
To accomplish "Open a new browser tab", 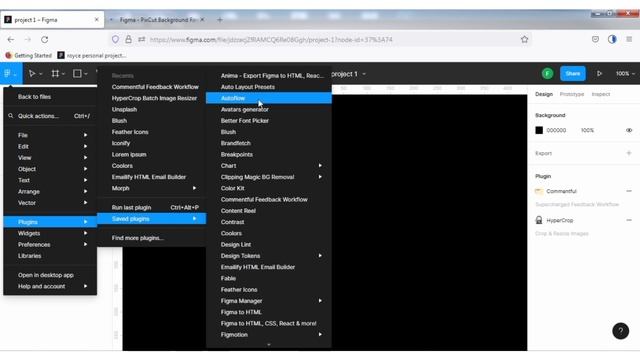I will pos(220,20).
